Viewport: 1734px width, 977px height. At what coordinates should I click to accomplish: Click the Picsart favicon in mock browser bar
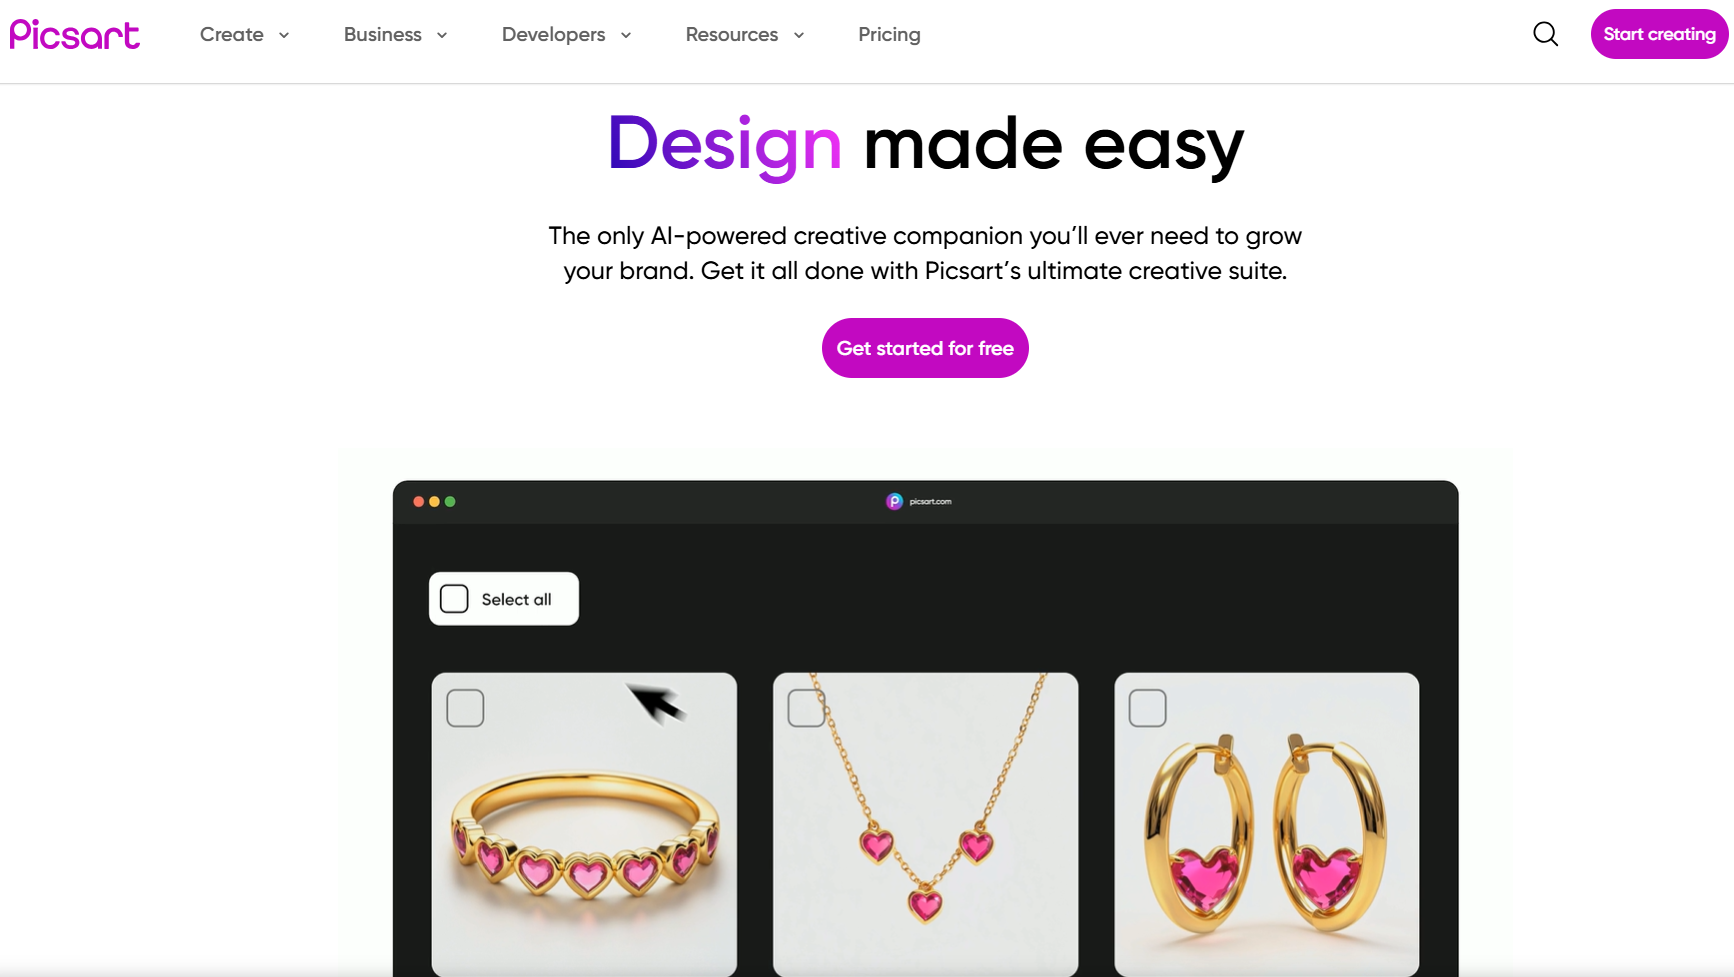[894, 501]
